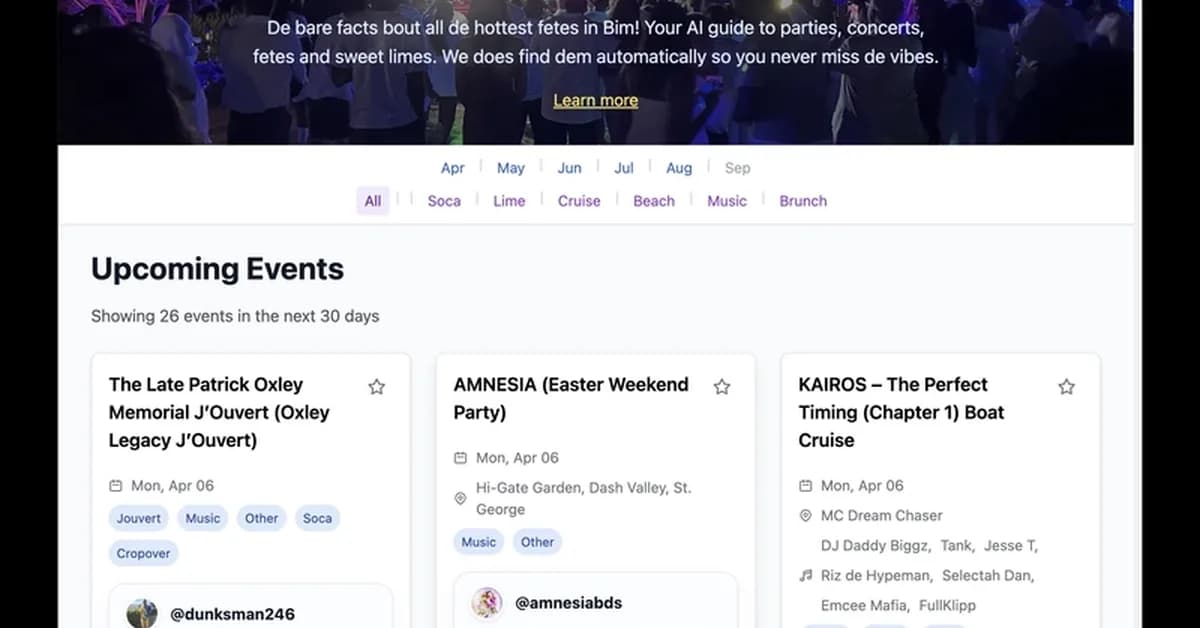Click the Cropover tag chip
1200x628 pixels.
click(x=143, y=553)
